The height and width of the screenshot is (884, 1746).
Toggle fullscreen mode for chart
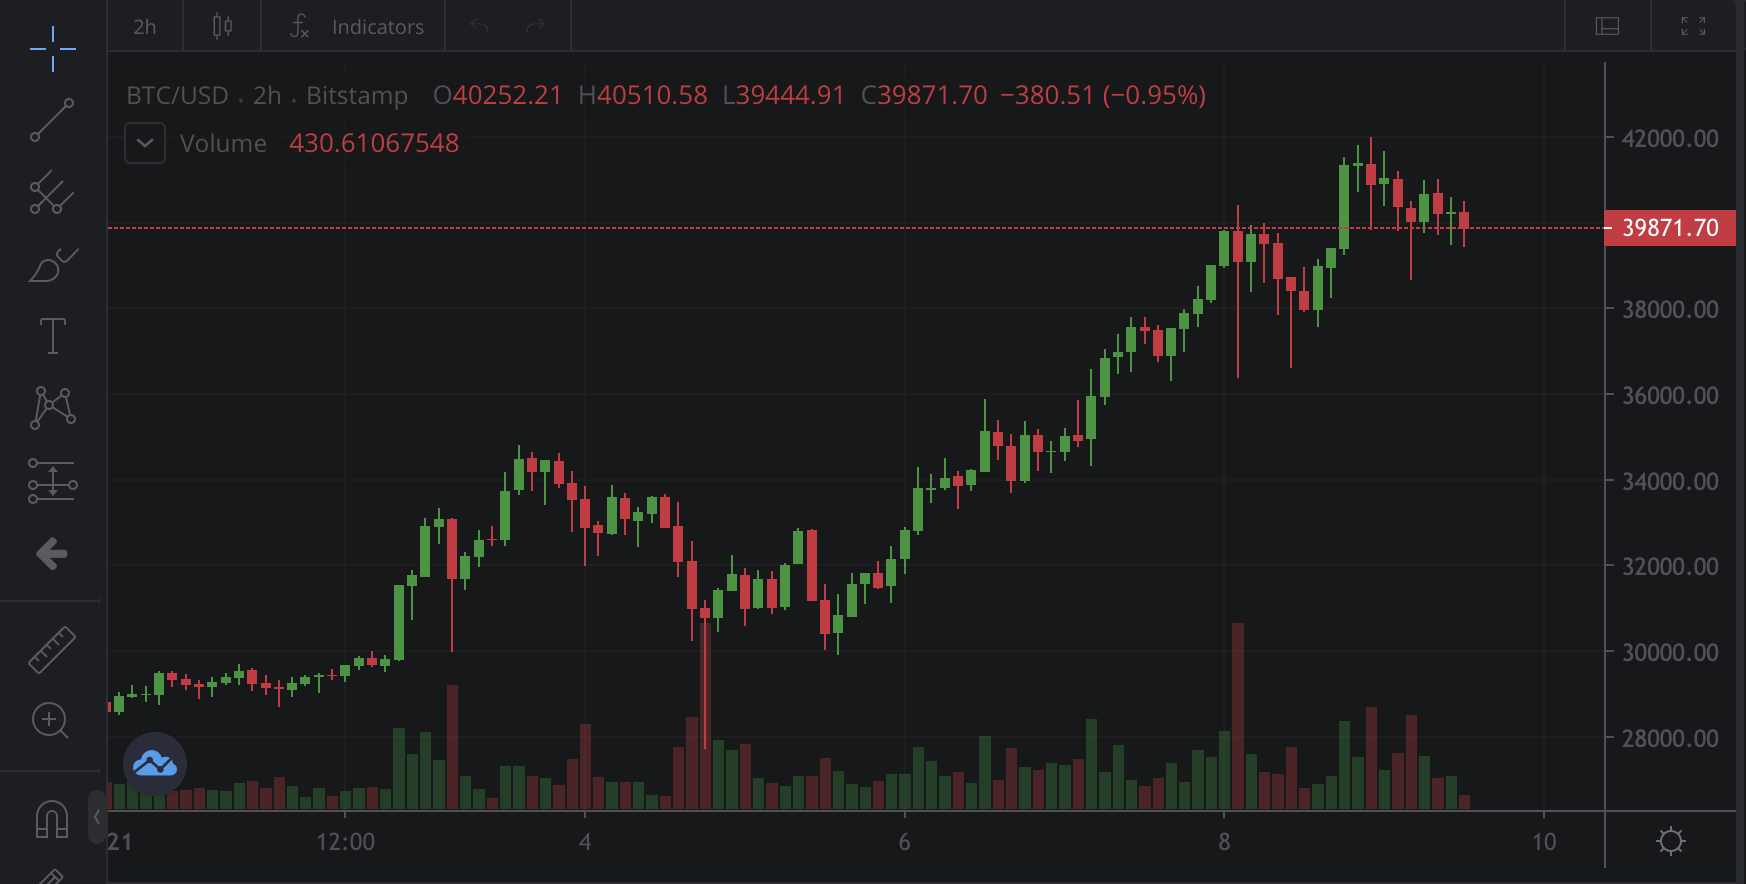[1693, 26]
